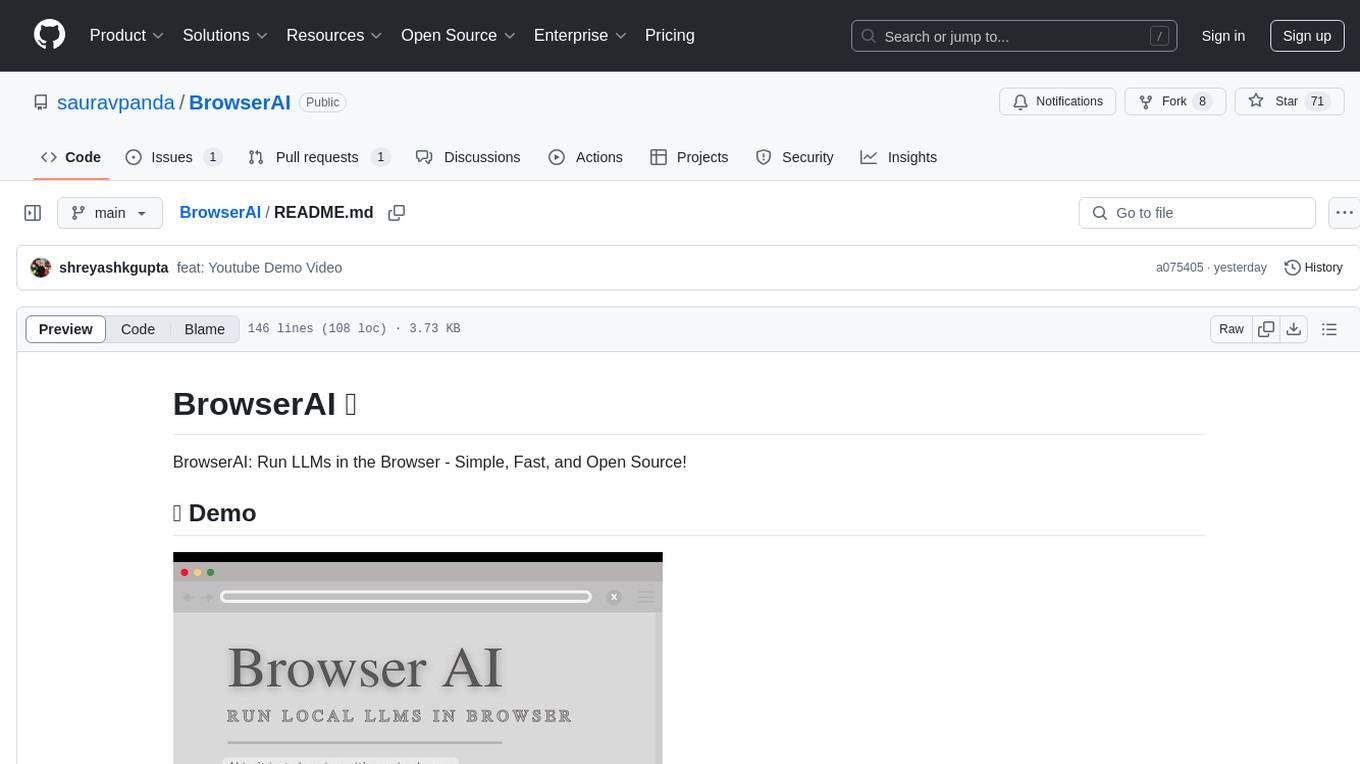
Task: Click the Sign up button
Action: [x=1307, y=36]
